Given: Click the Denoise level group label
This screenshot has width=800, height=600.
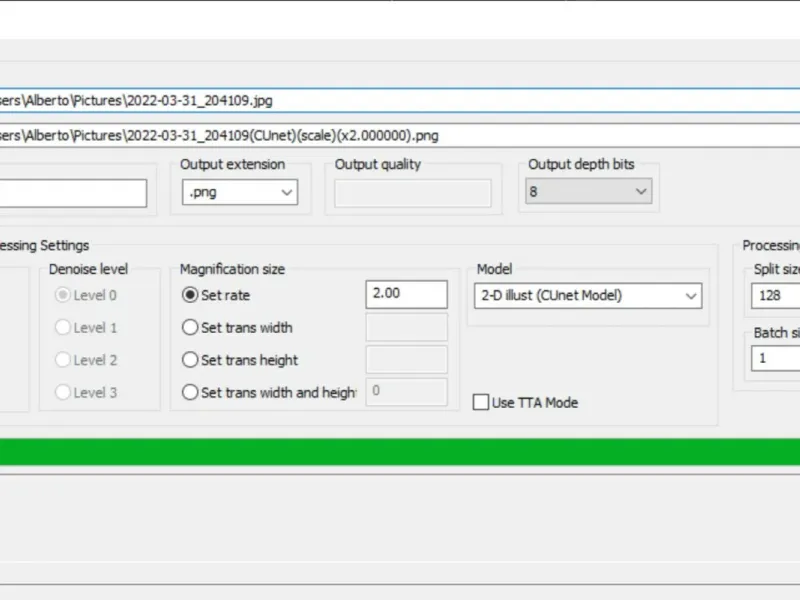Looking at the screenshot, I should pos(88,269).
